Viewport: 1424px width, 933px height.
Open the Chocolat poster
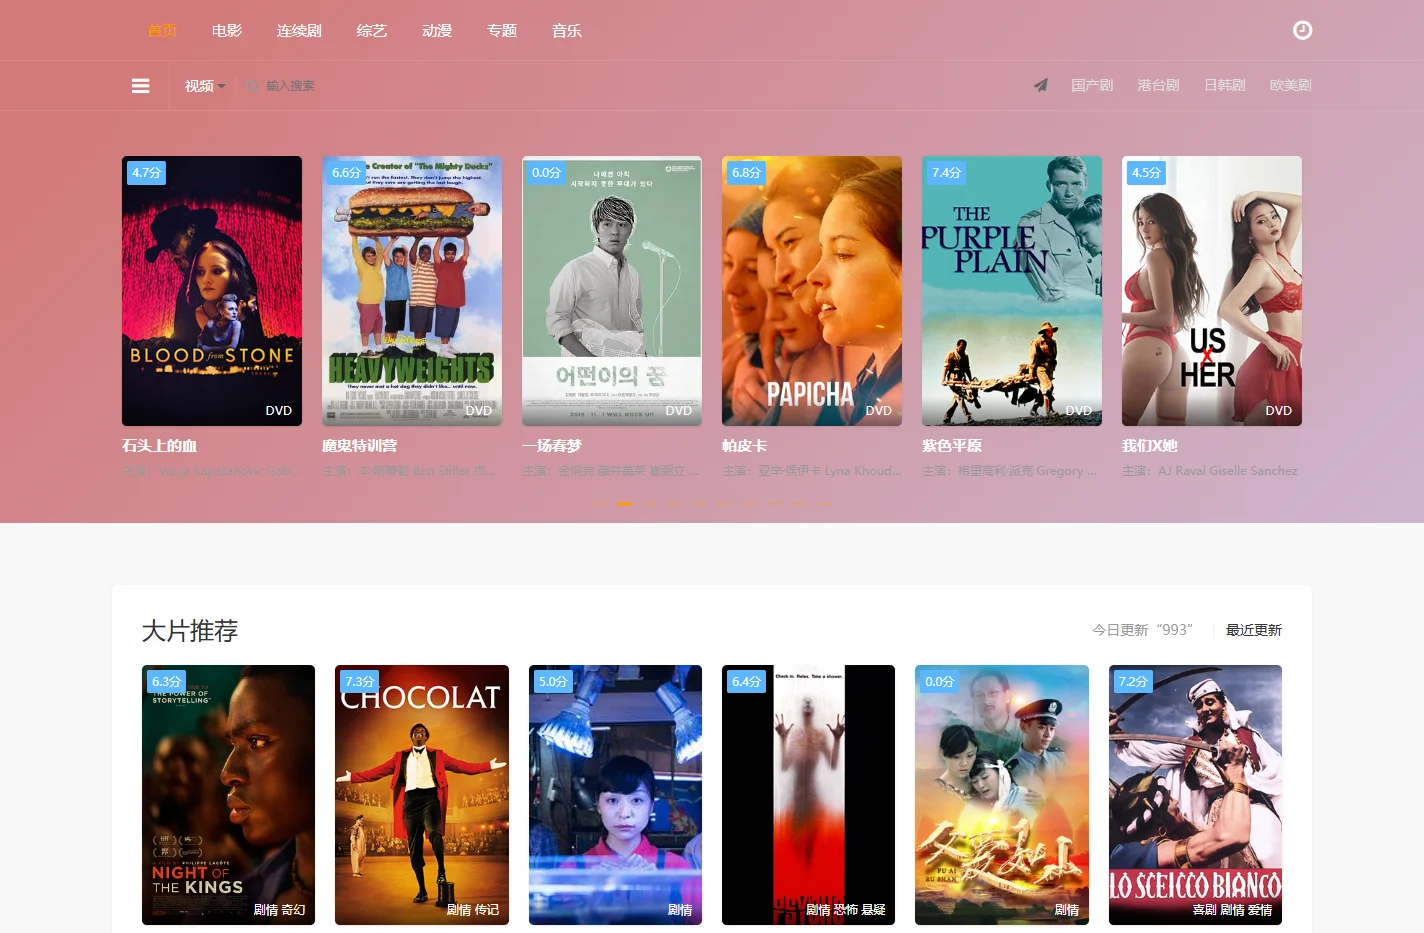click(422, 795)
